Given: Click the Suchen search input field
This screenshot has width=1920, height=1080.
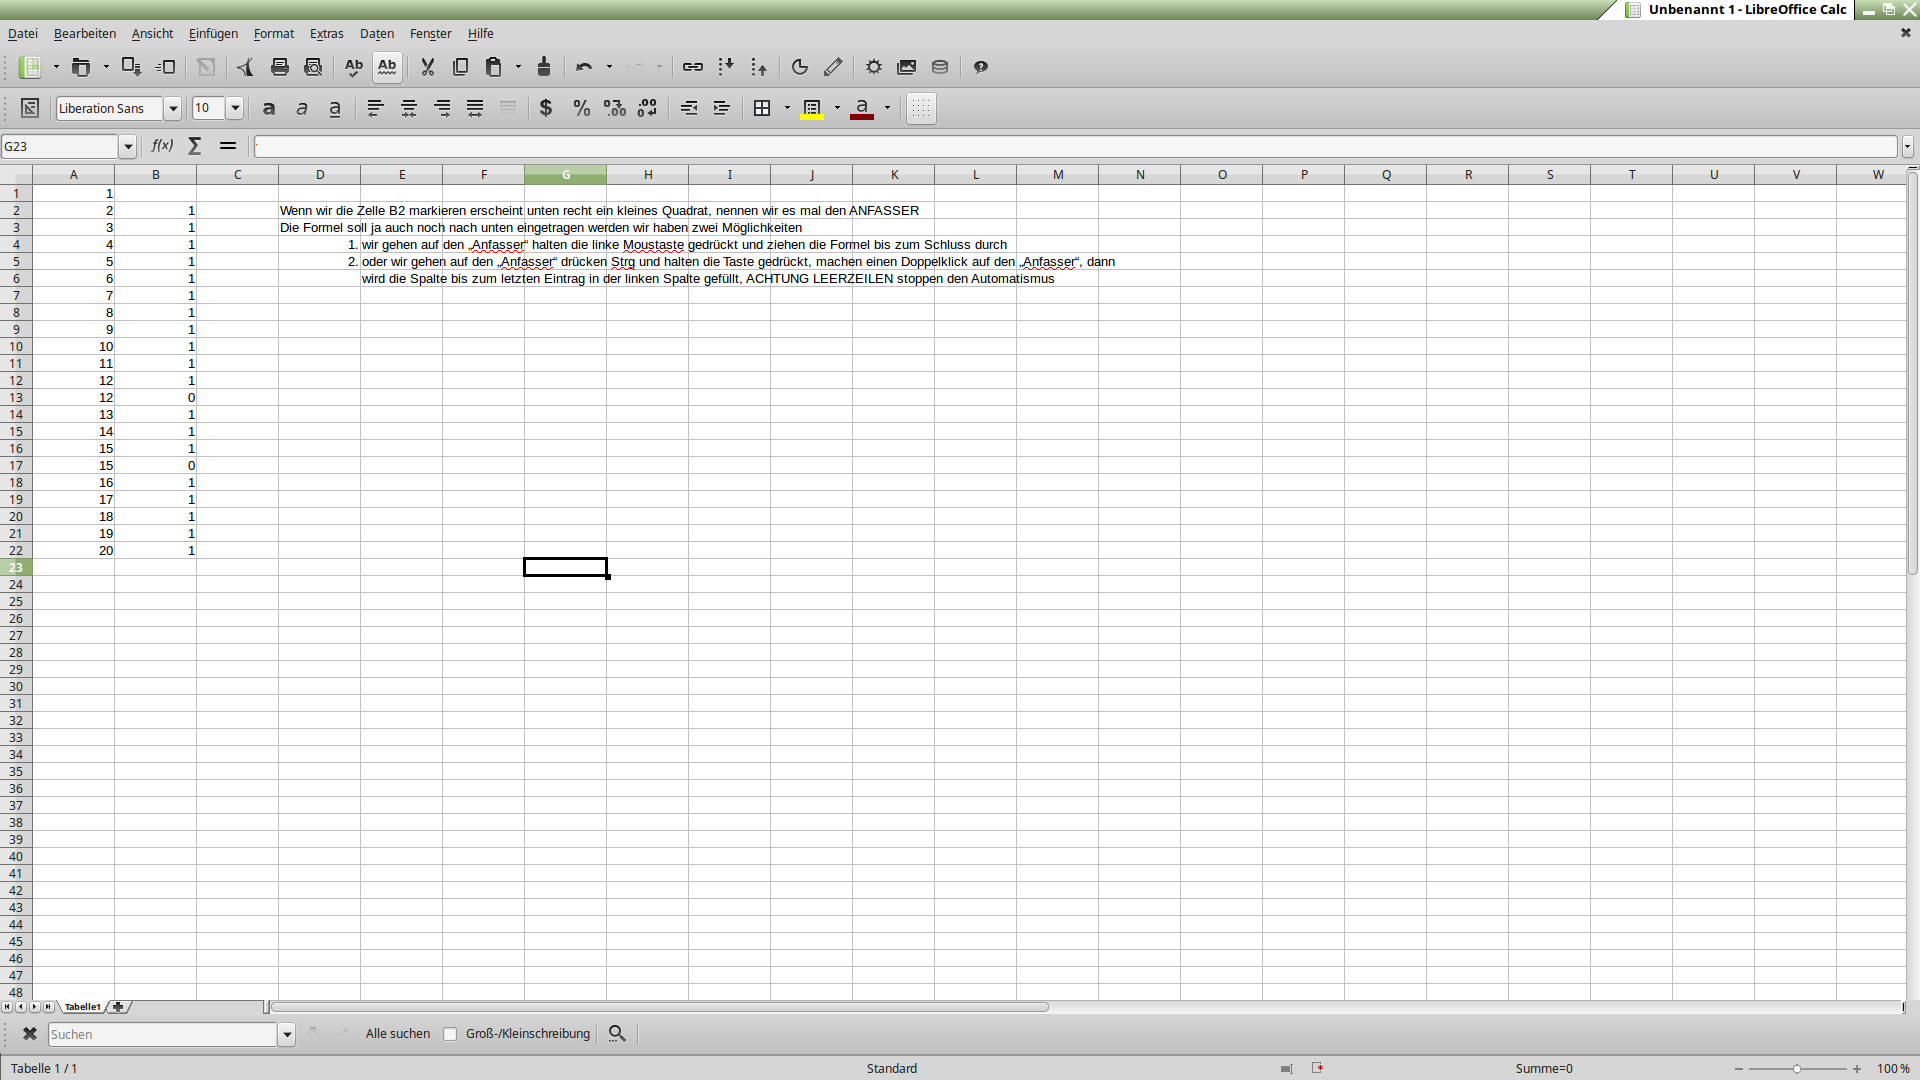Looking at the screenshot, I should click(162, 1034).
